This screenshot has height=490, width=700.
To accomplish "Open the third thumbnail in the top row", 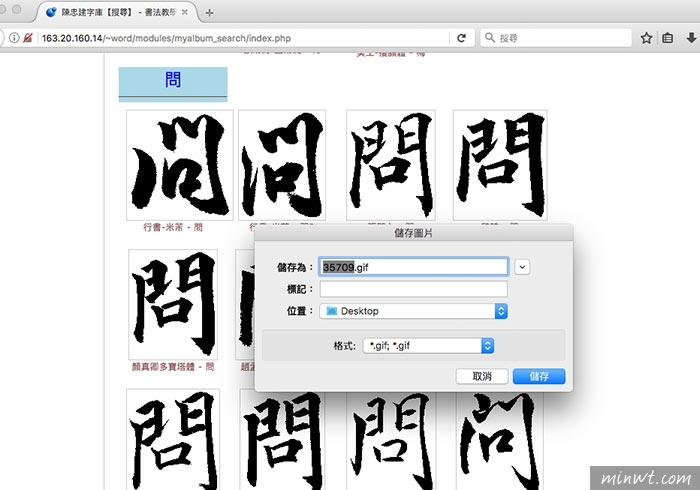I will tap(391, 165).
